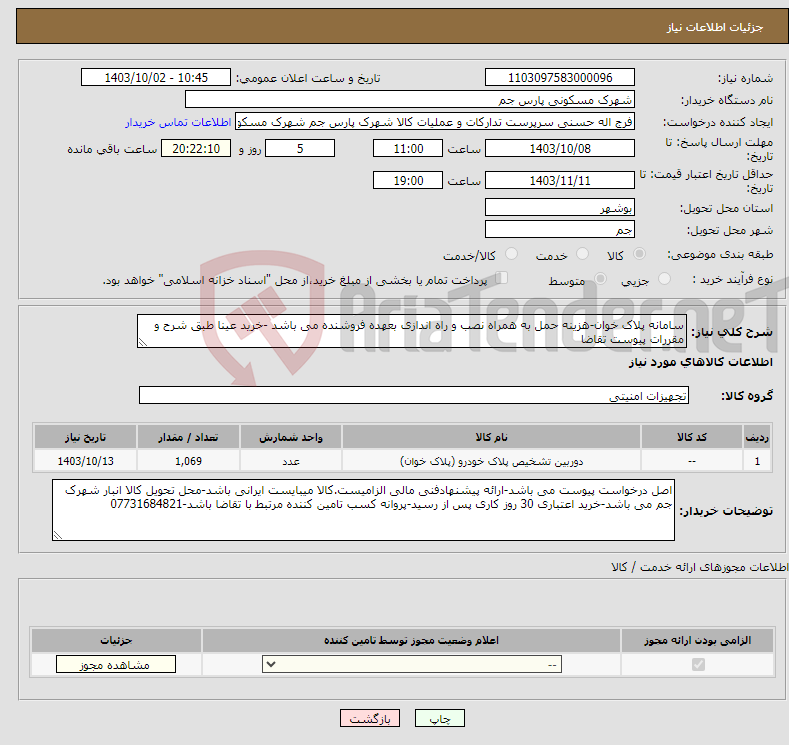Click the تعداد / مقدار column header

[188, 437]
